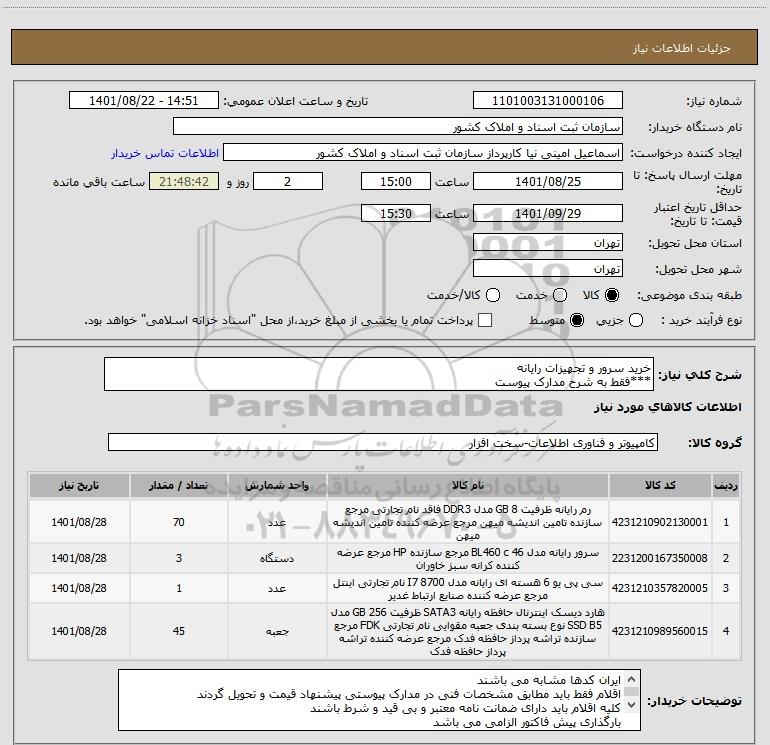Click the DDR3 8 GB RAM item name
This screenshot has height=745, width=770.
468,522
